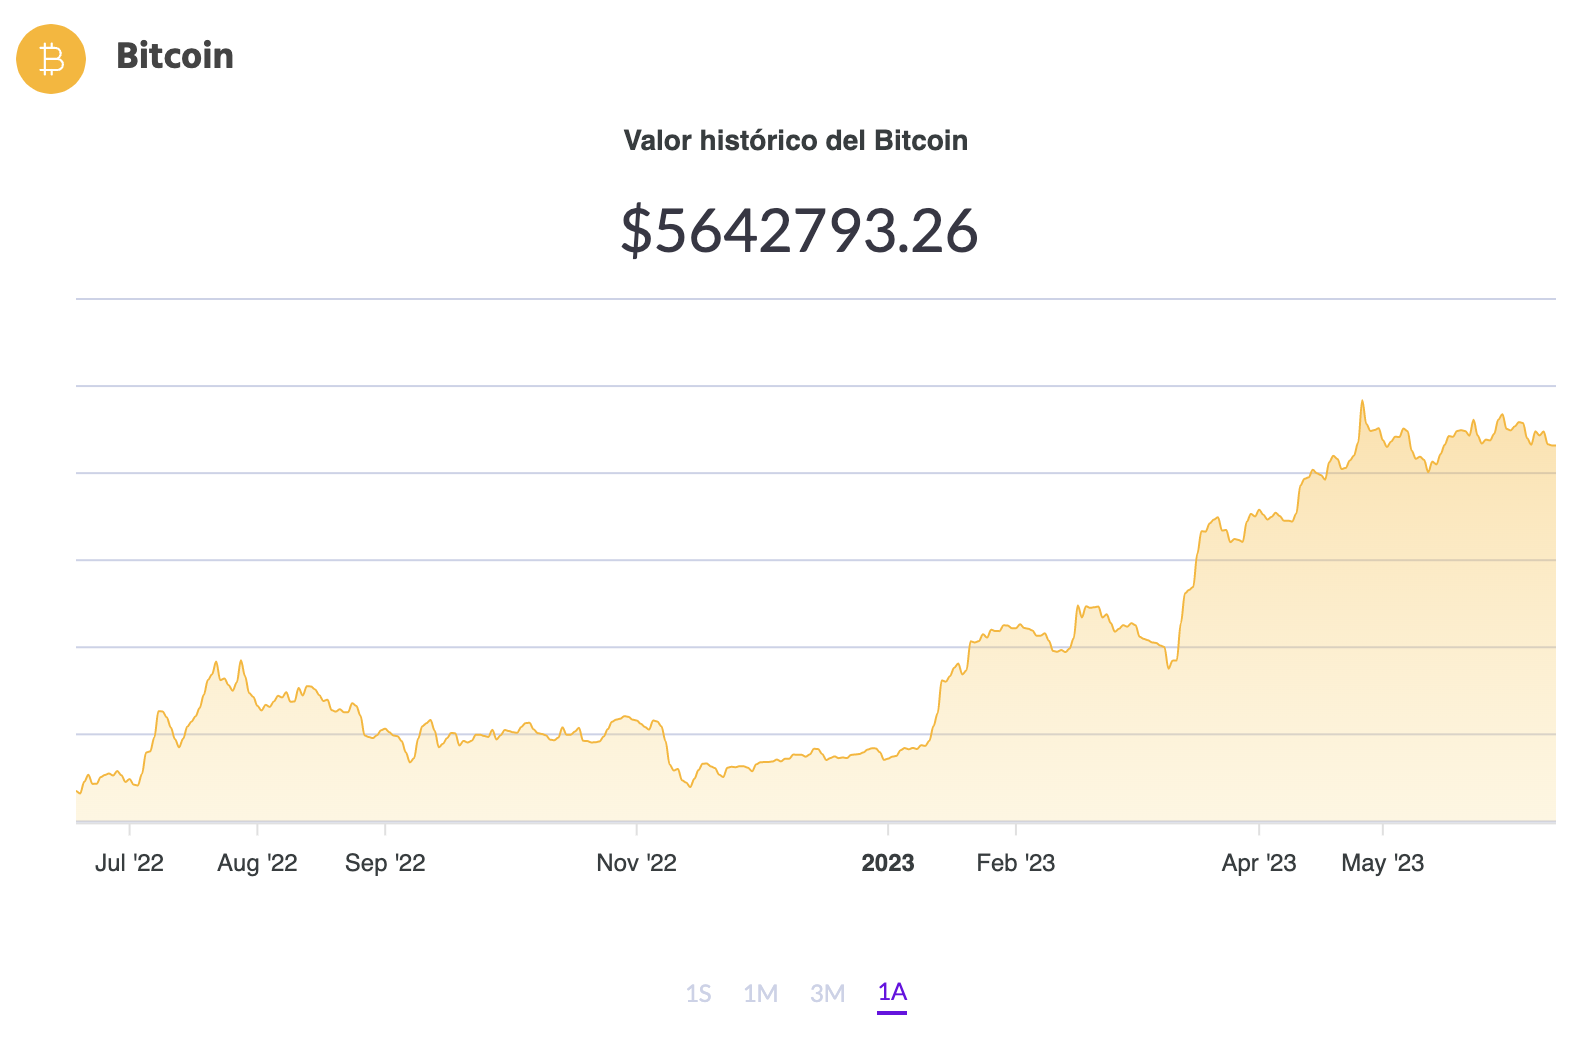Click the Valor histórico del Bitcoin title

(796, 141)
